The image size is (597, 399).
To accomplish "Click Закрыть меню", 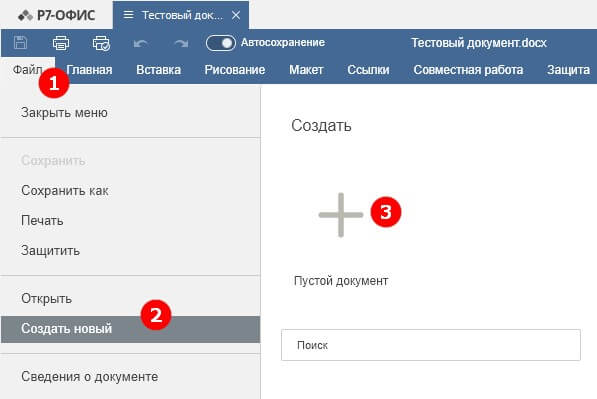I will click(64, 113).
